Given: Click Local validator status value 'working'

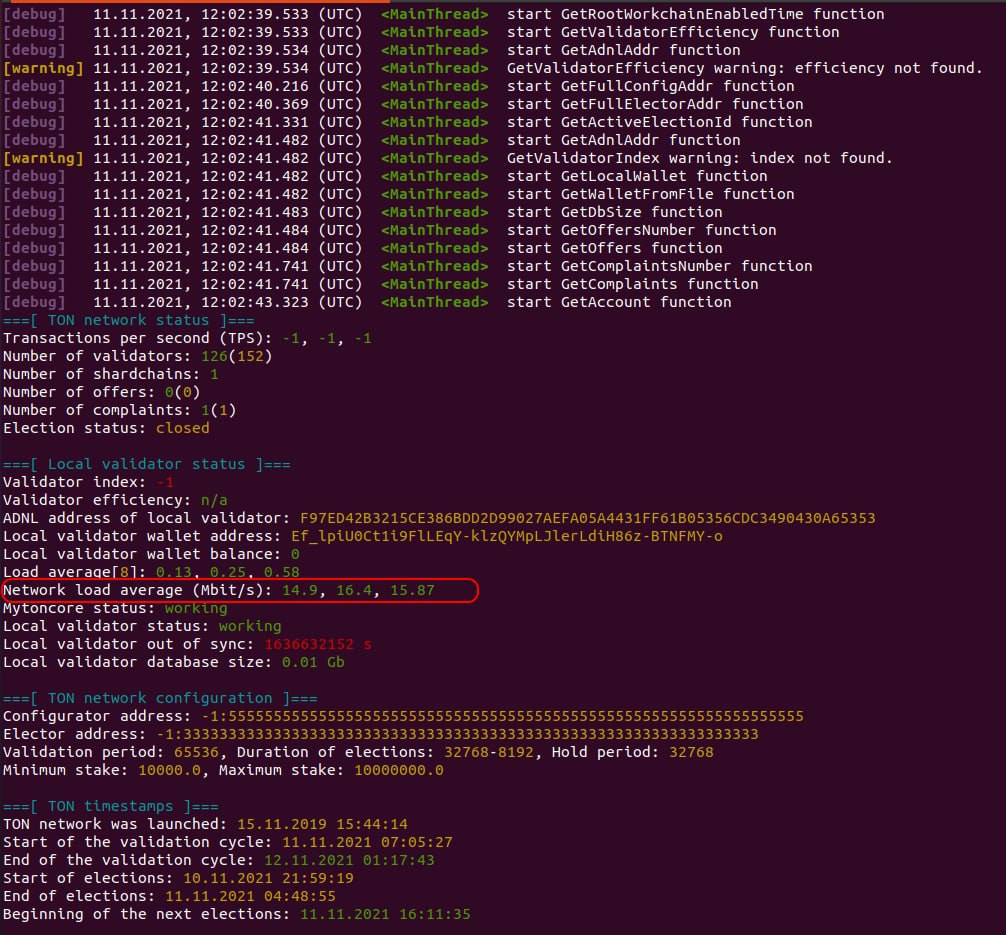Looking at the screenshot, I should (x=250, y=626).
